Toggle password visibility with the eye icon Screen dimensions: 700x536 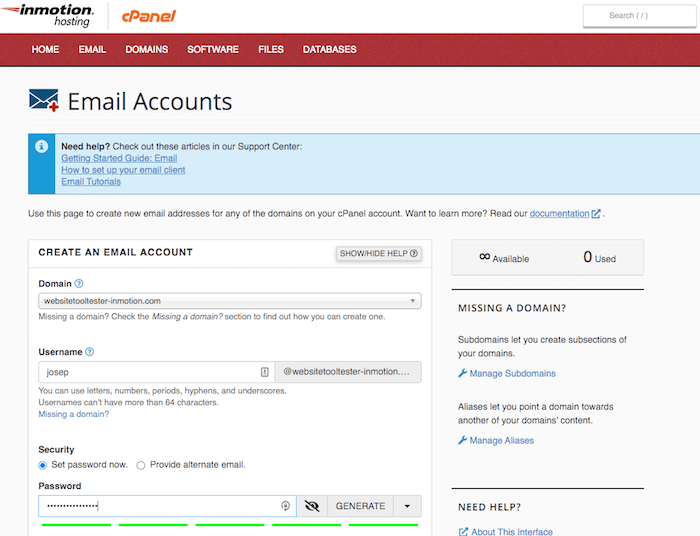tap(312, 506)
